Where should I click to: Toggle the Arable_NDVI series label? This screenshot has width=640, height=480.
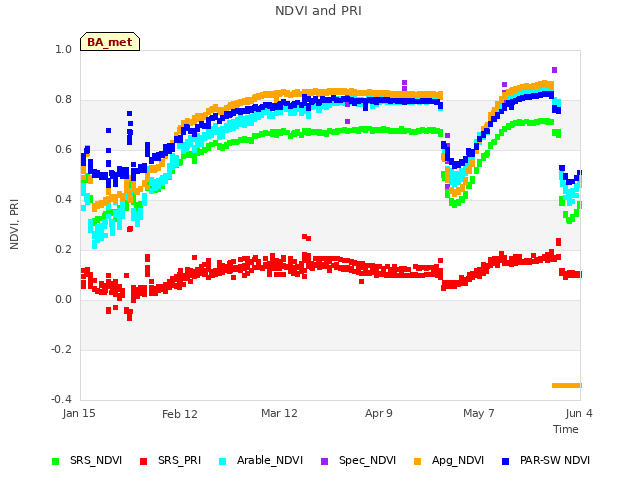coord(270,460)
